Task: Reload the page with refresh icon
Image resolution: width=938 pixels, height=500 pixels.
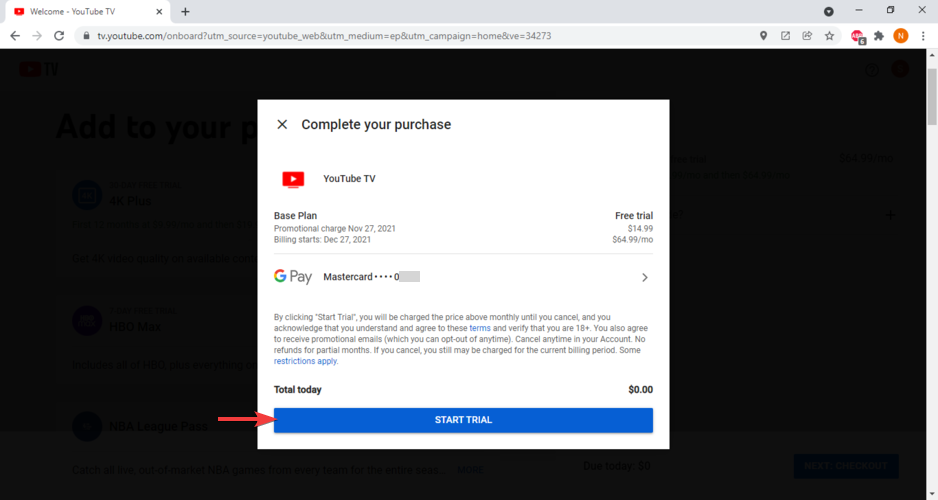Action: pyautogui.click(x=59, y=35)
